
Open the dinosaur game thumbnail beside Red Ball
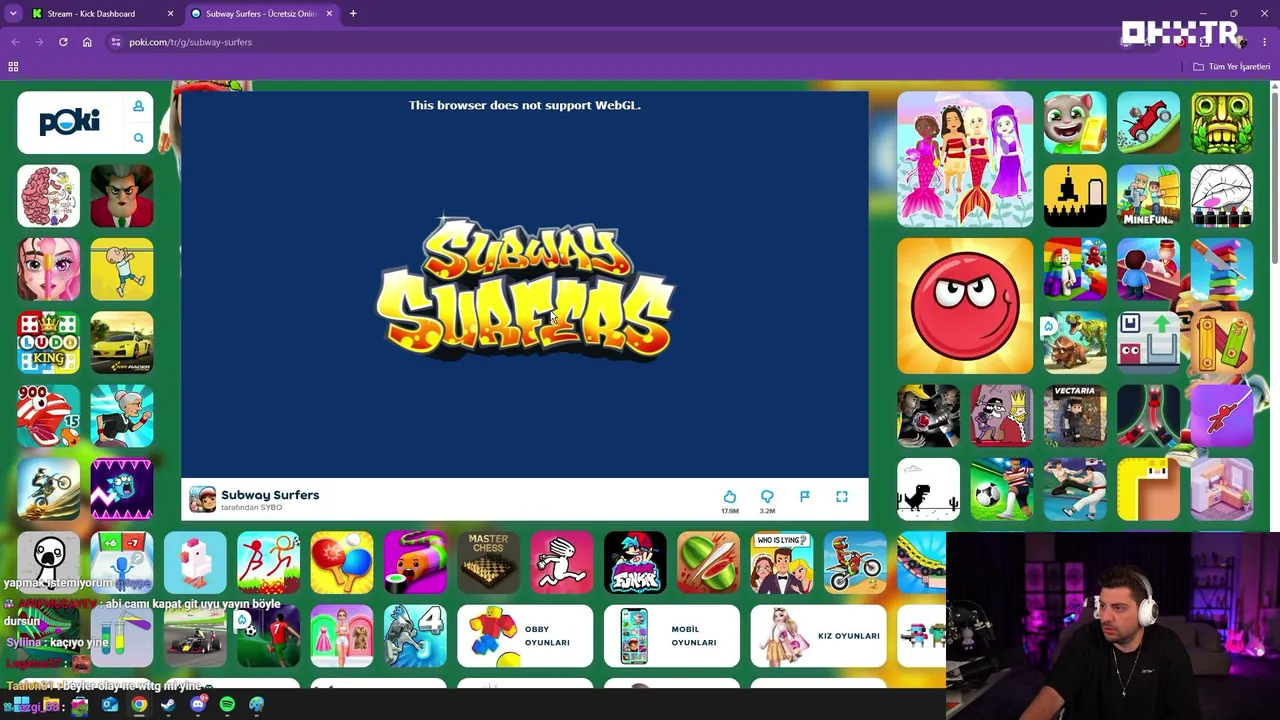coord(1075,343)
